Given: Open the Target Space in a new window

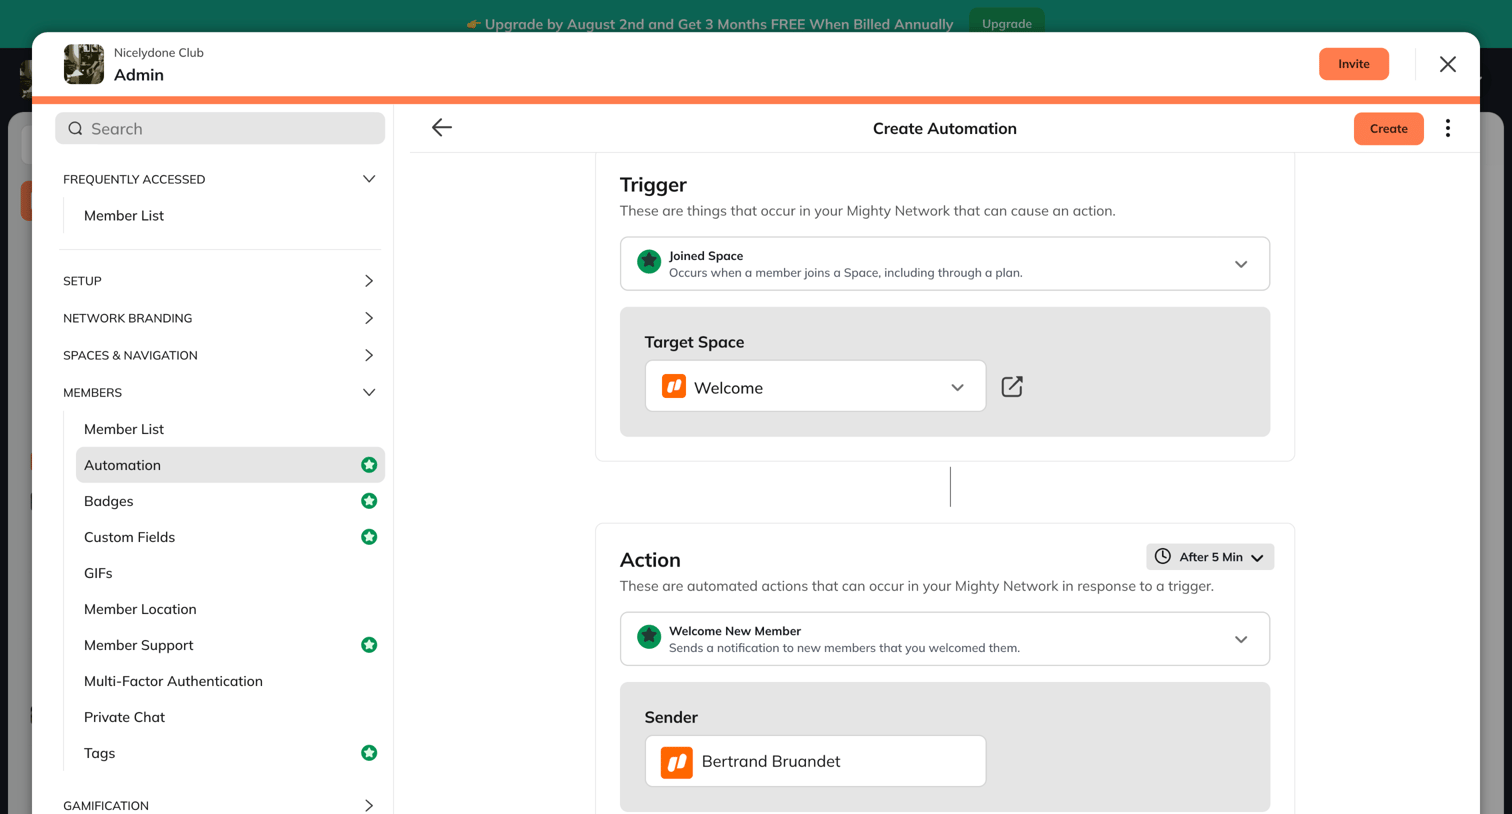Looking at the screenshot, I should click(1012, 387).
